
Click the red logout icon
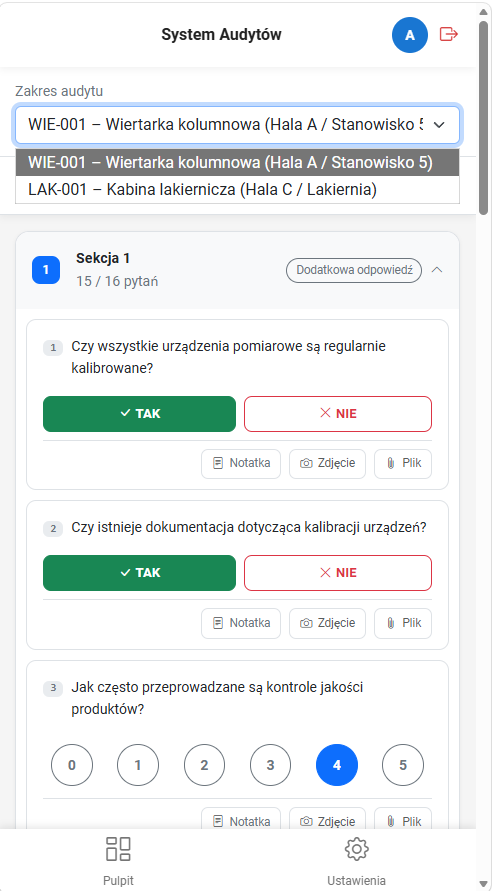(x=449, y=35)
